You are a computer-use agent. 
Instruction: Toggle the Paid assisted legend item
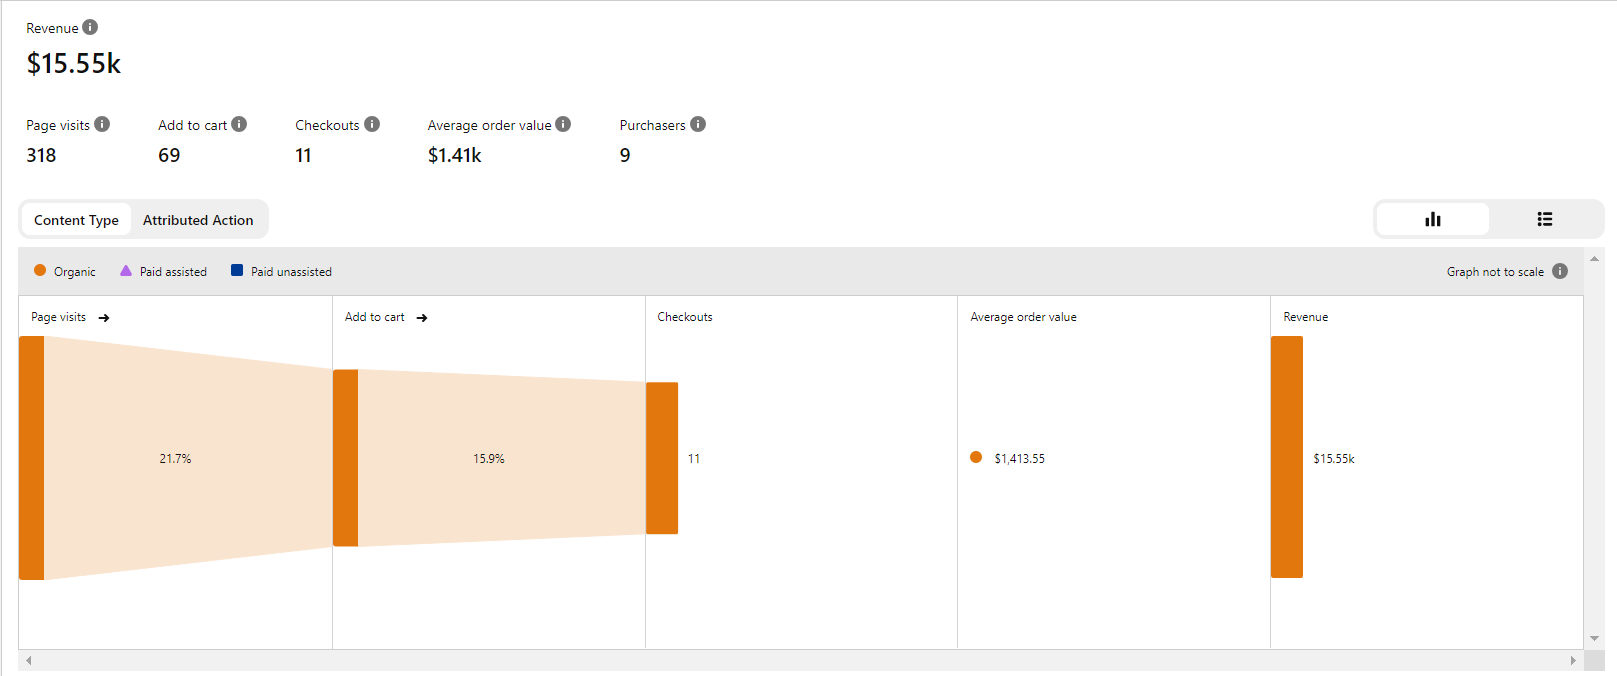point(163,271)
